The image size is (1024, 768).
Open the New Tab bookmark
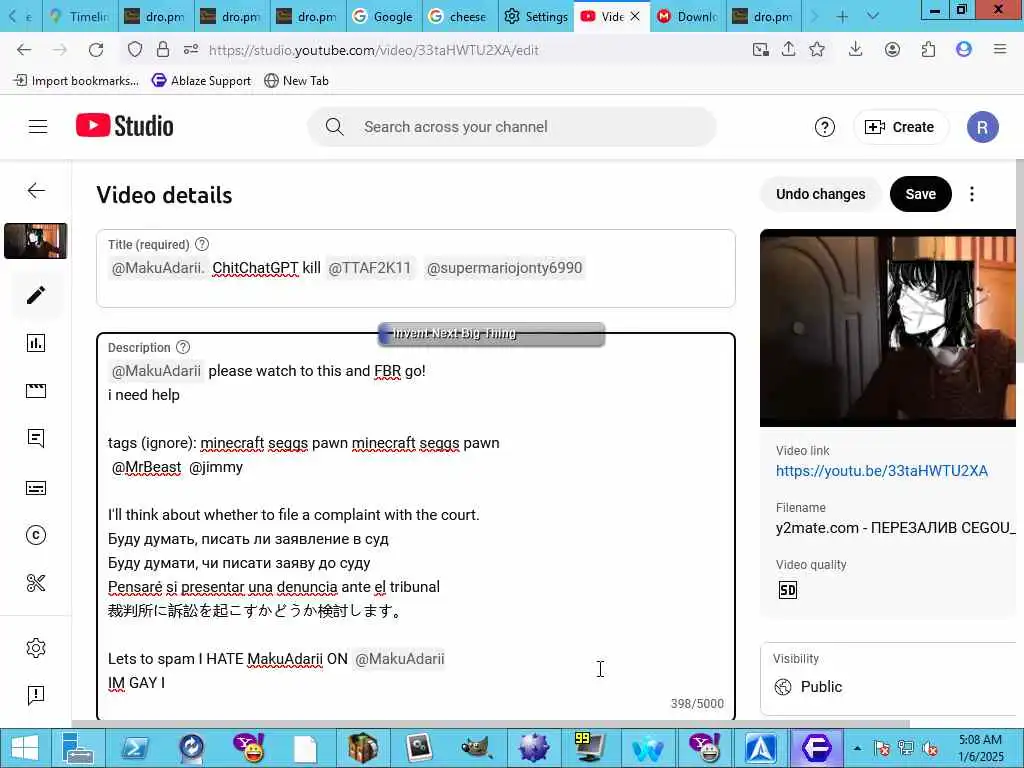pyautogui.click(x=296, y=80)
